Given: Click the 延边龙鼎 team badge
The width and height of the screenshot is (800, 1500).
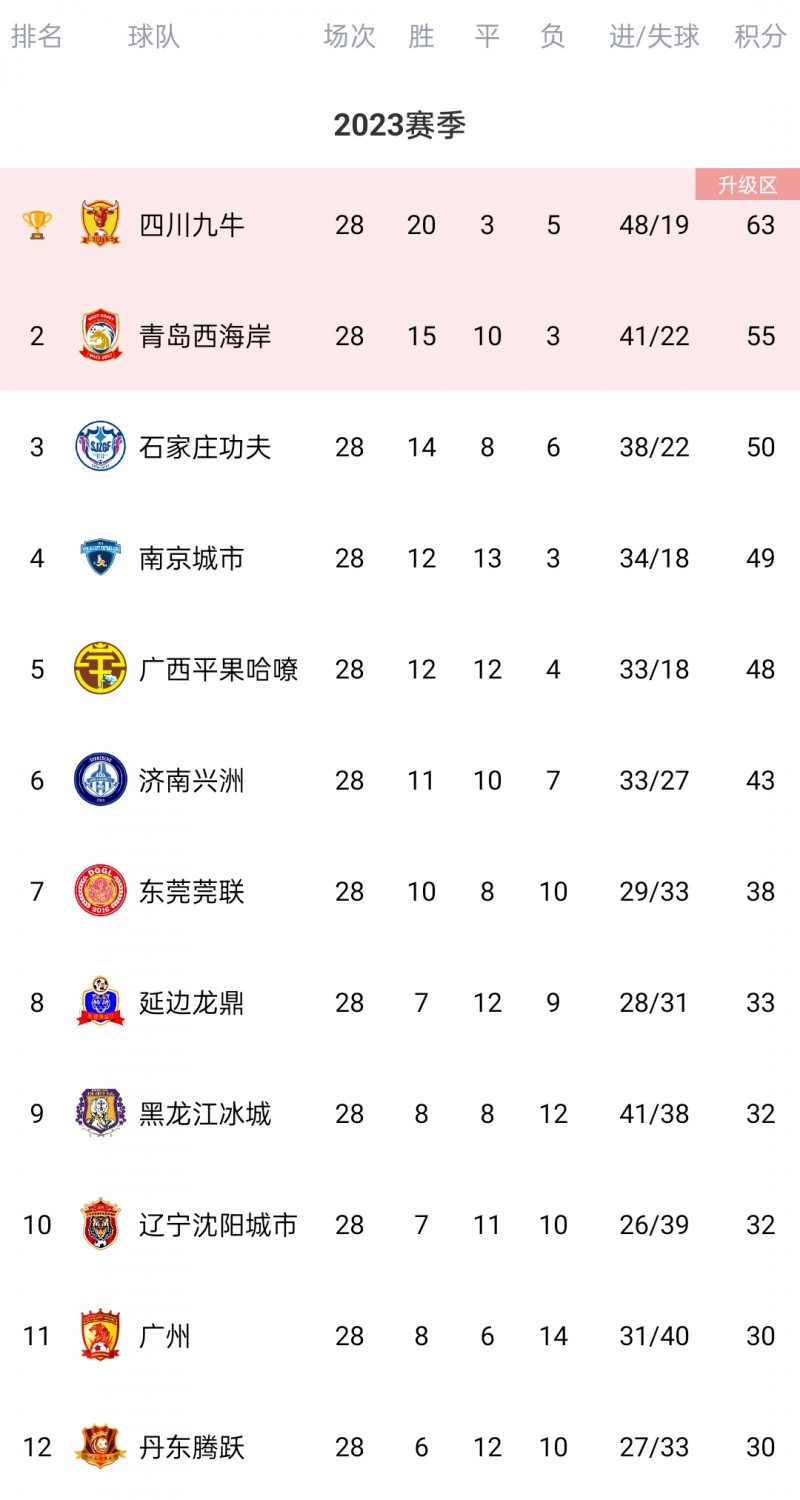Looking at the screenshot, I should tap(101, 1002).
